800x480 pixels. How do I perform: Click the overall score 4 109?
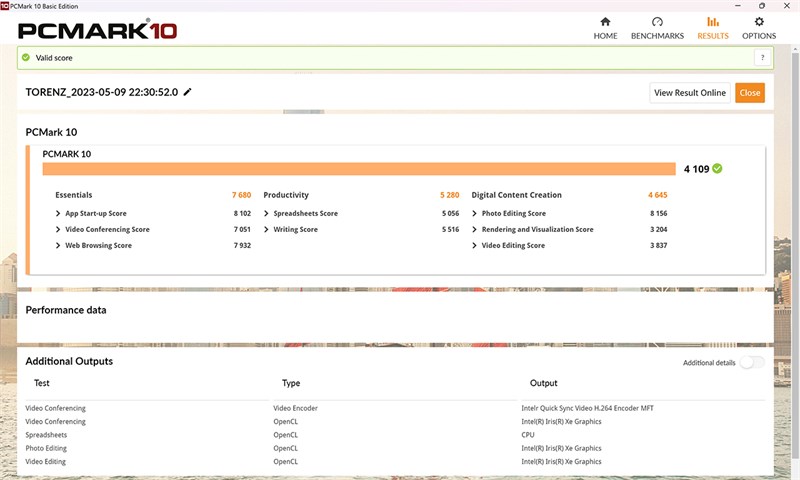click(696, 169)
